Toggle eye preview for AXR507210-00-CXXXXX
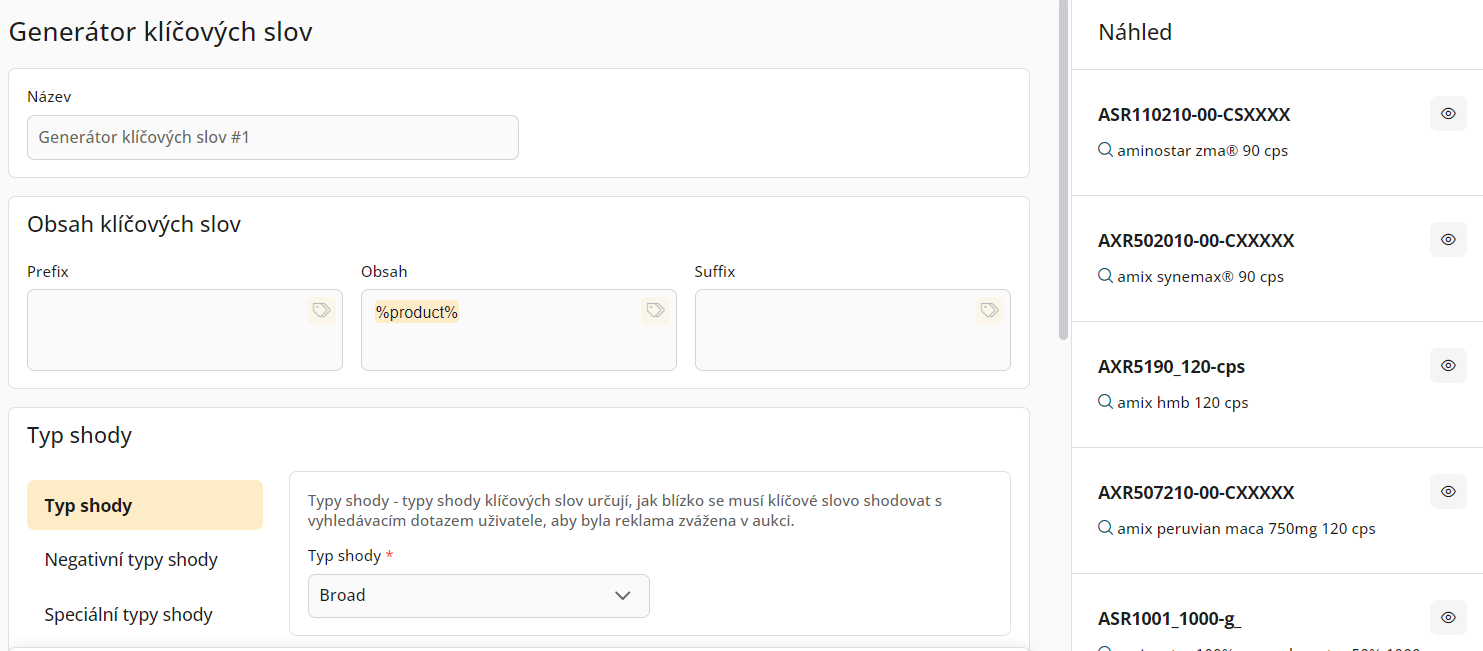The image size is (1483, 651). pos(1447,492)
